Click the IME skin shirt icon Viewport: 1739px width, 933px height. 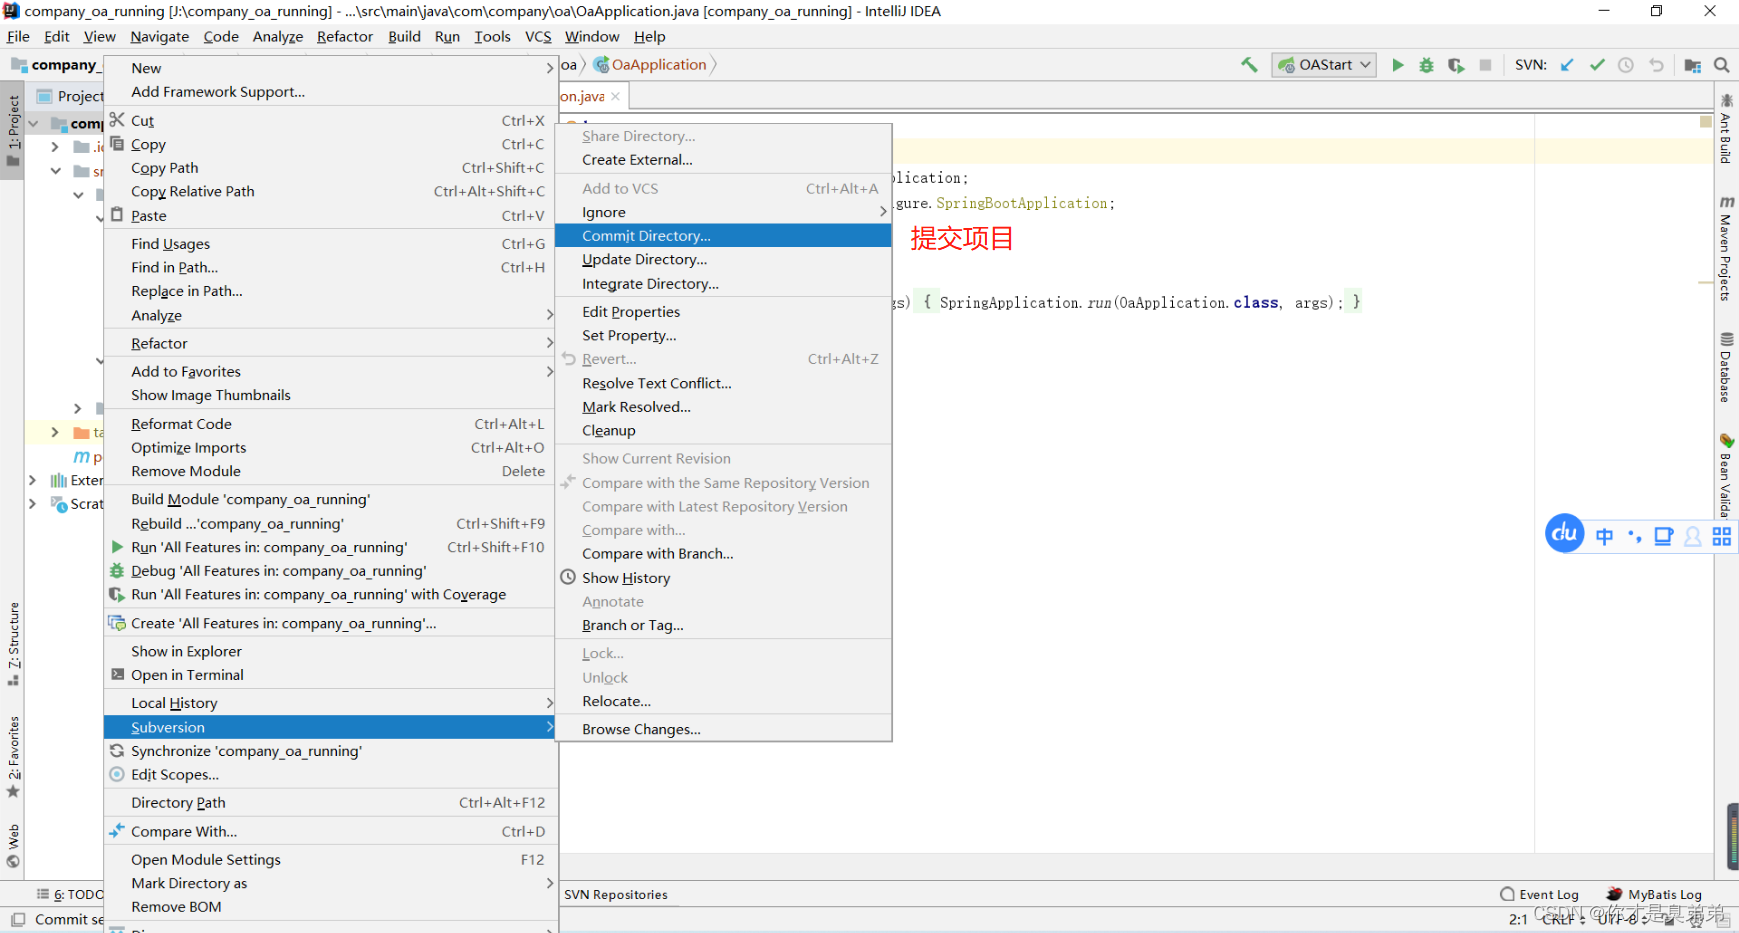pyautogui.click(x=1692, y=537)
